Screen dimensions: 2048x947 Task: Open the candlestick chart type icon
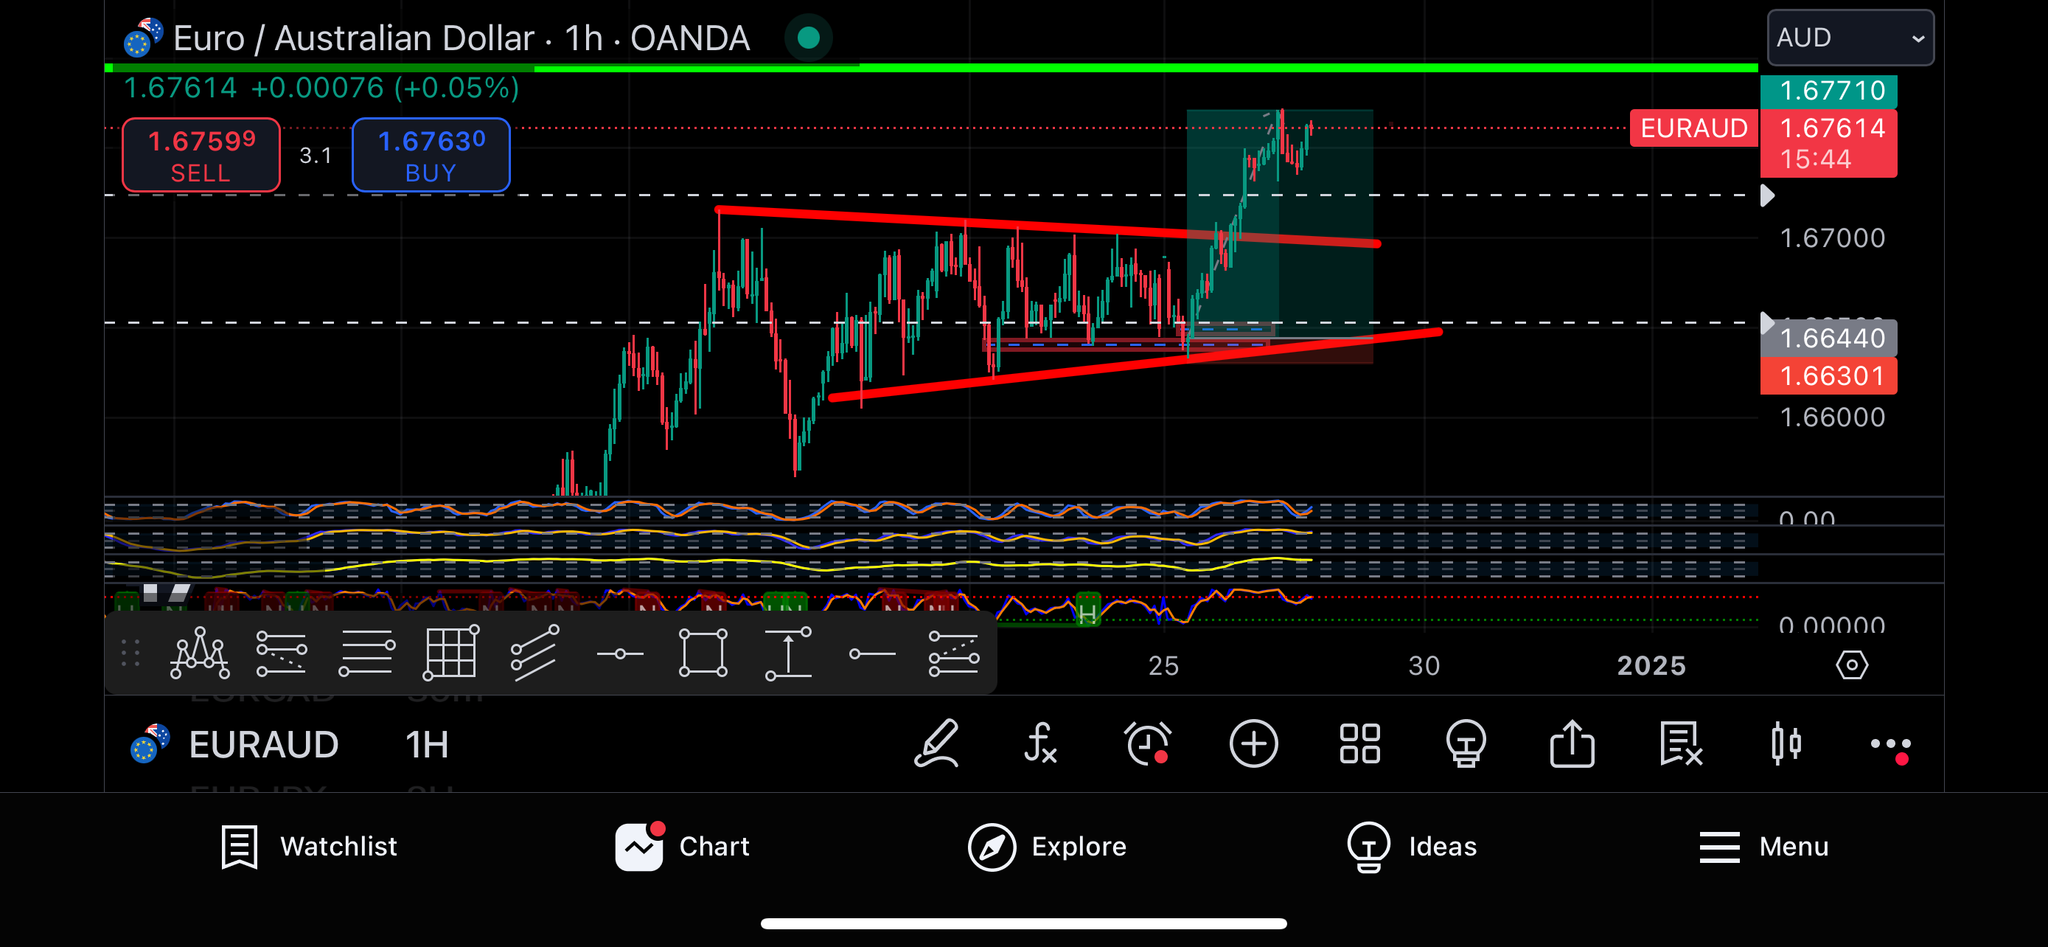[x=1786, y=745]
